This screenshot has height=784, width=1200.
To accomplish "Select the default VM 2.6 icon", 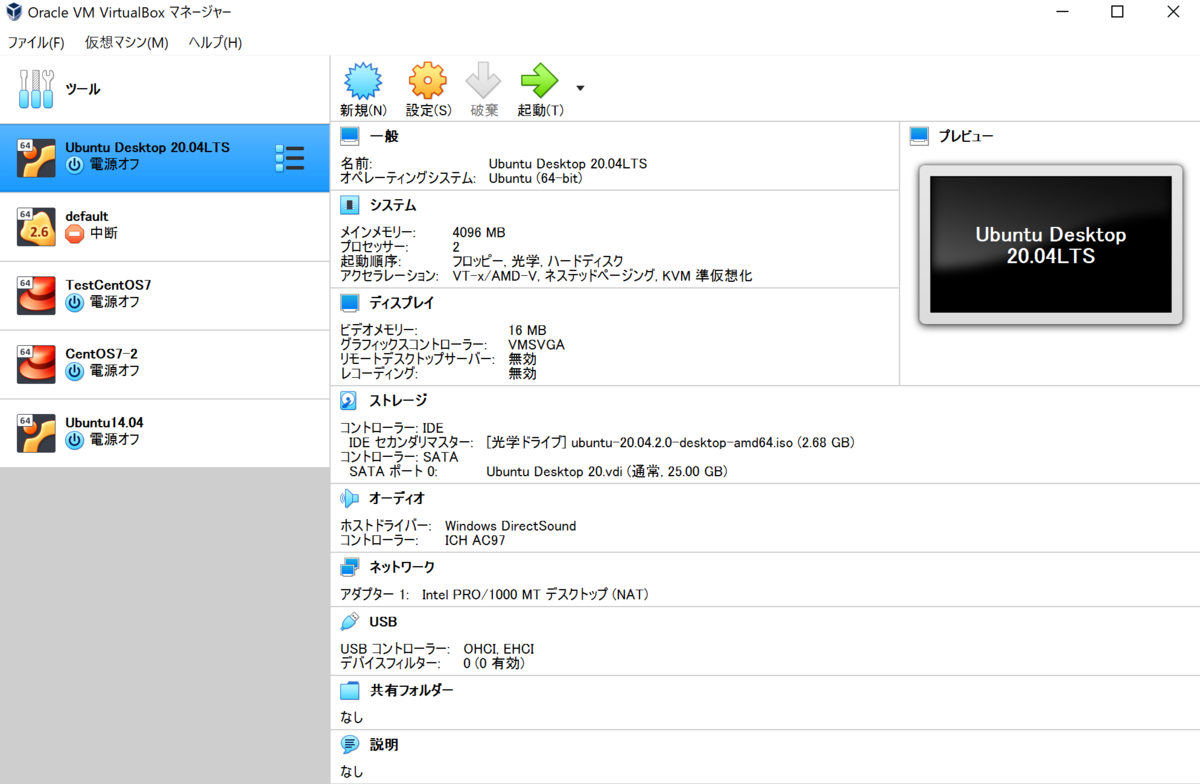I will click(36, 227).
